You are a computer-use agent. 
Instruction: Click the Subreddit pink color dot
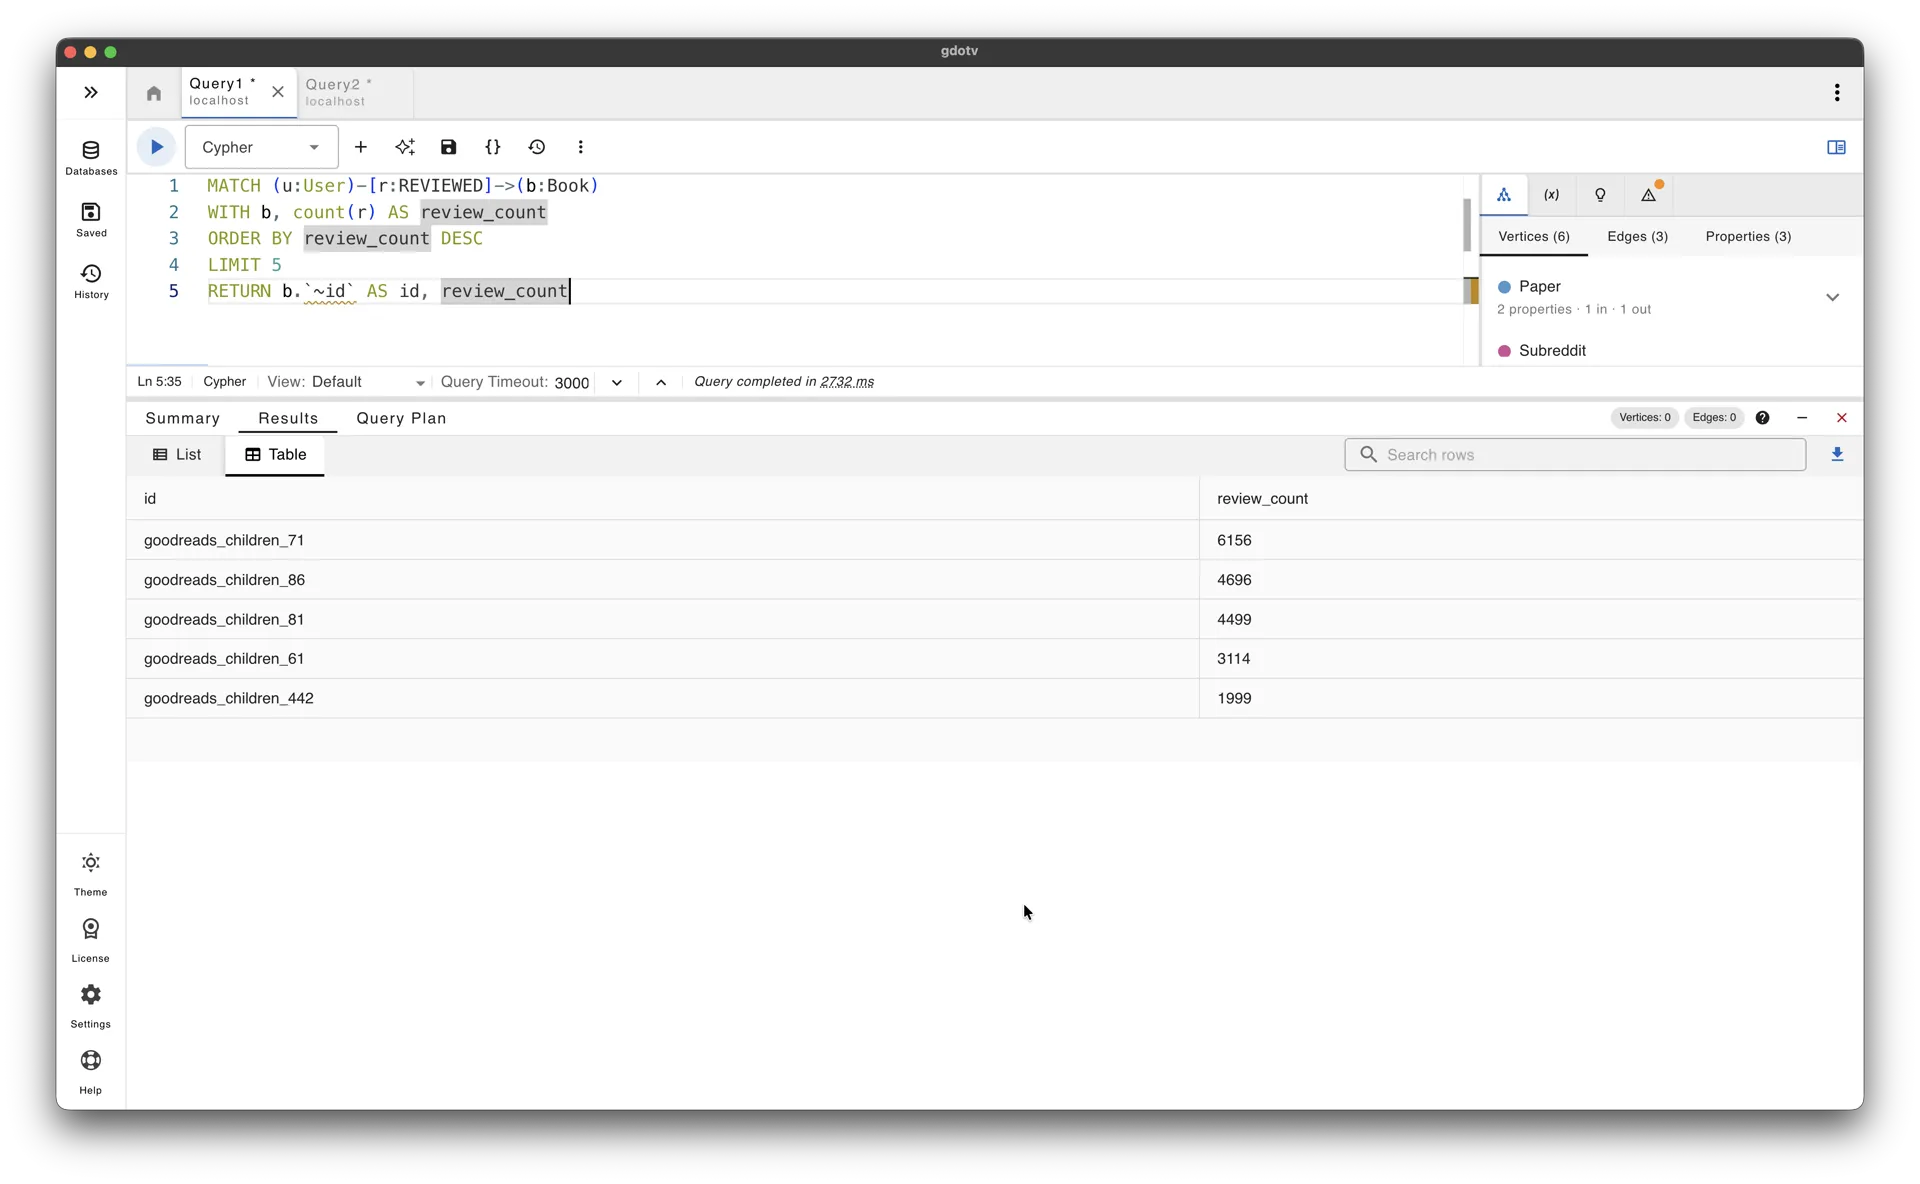(1504, 351)
